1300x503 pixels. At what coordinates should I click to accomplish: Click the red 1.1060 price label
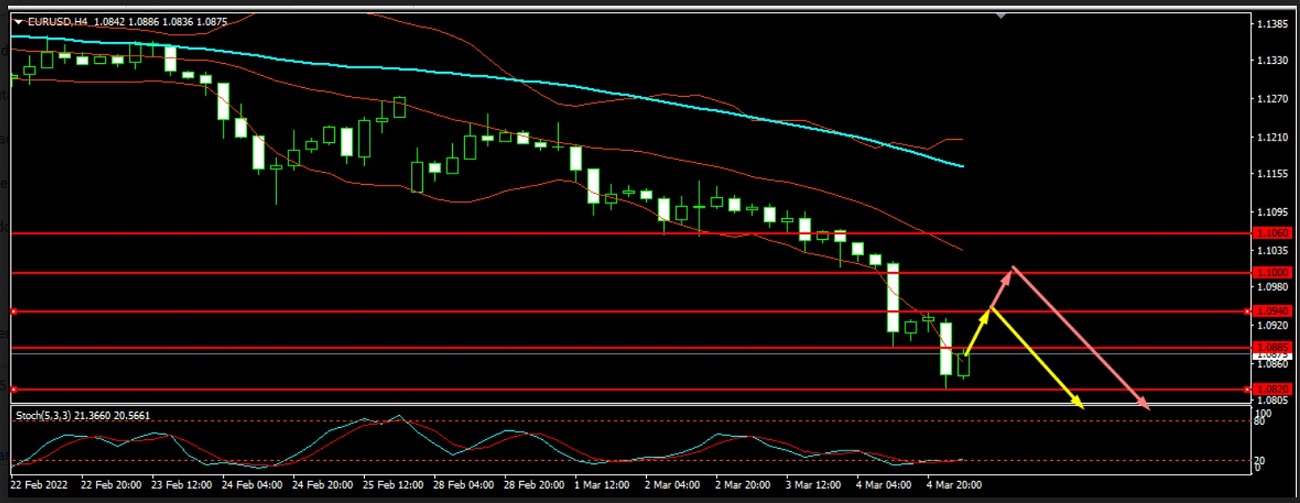pos(1271,233)
